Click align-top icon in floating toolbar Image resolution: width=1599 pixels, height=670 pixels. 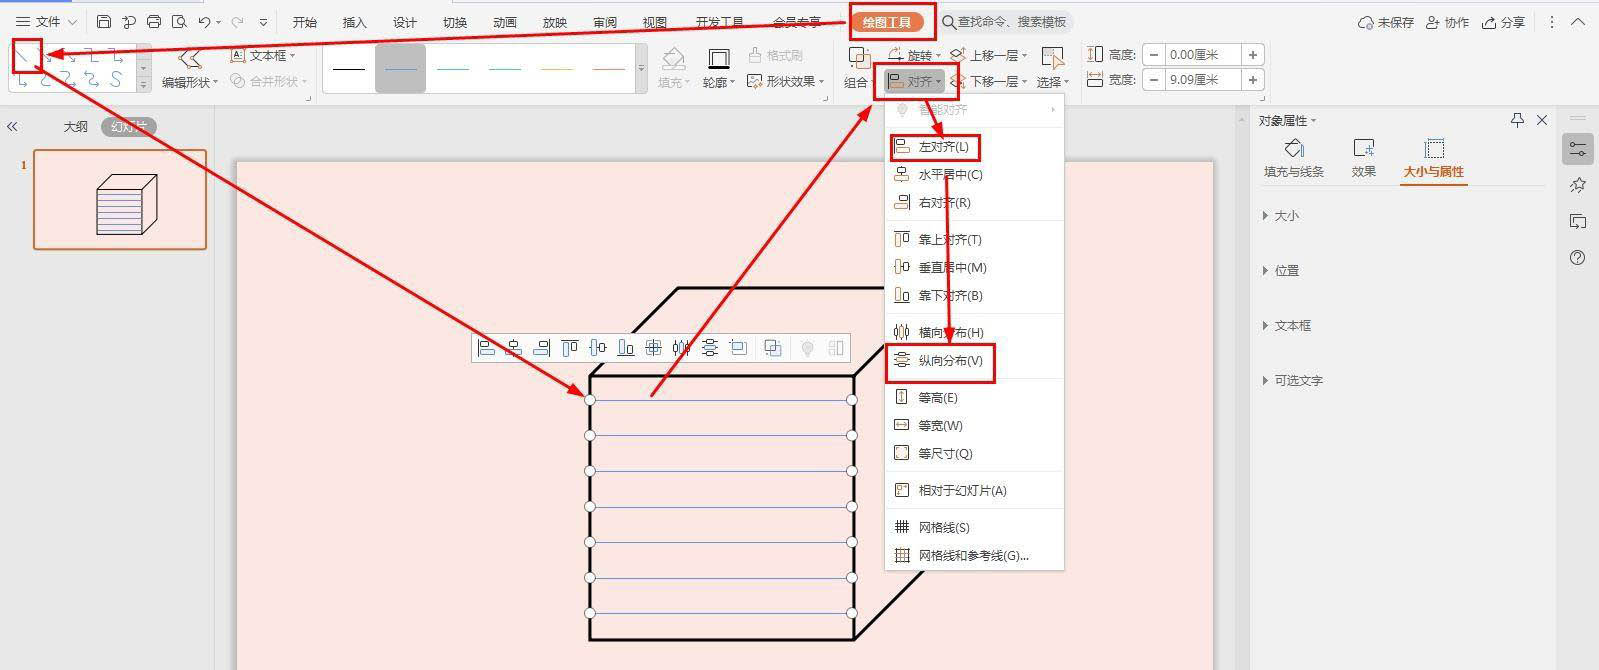tap(570, 348)
